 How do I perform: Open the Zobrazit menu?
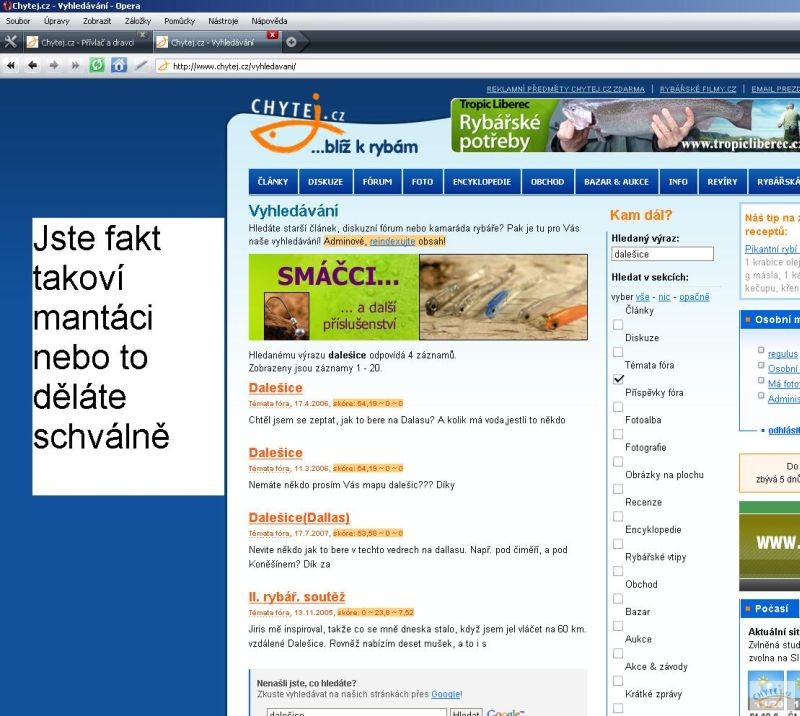click(97, 21)
